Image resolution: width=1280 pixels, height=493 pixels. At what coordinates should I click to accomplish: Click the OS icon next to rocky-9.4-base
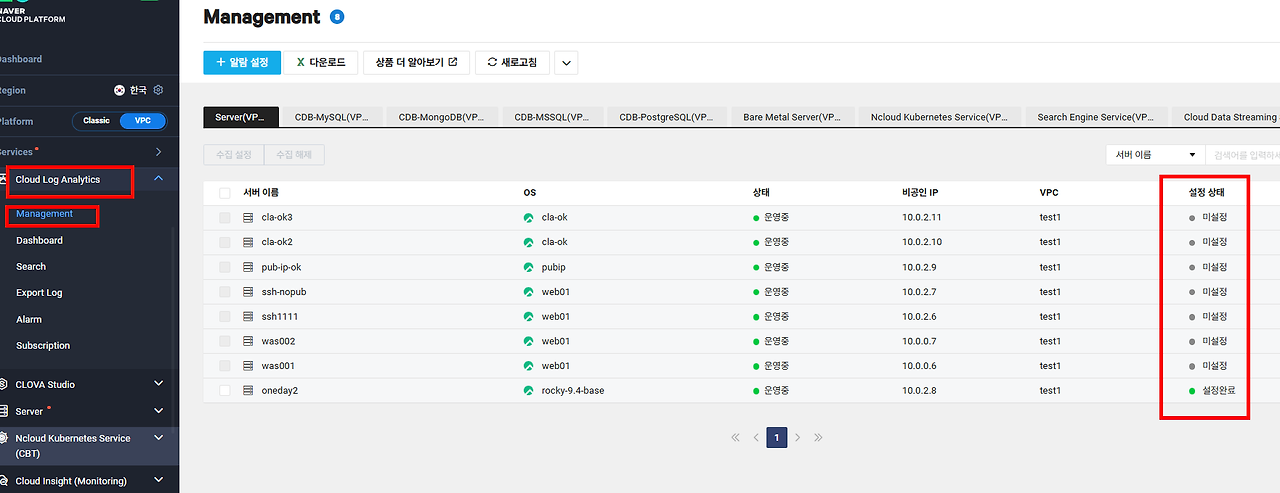pyautogui.click(x=529, y=390)
